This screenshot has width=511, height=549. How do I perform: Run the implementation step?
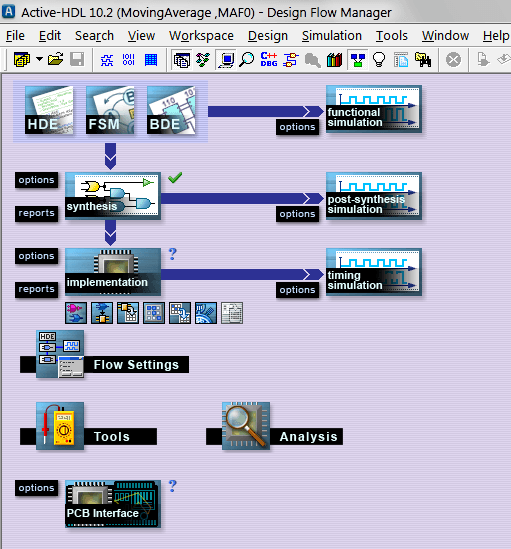pyautogui.click(x=113, y=272)
